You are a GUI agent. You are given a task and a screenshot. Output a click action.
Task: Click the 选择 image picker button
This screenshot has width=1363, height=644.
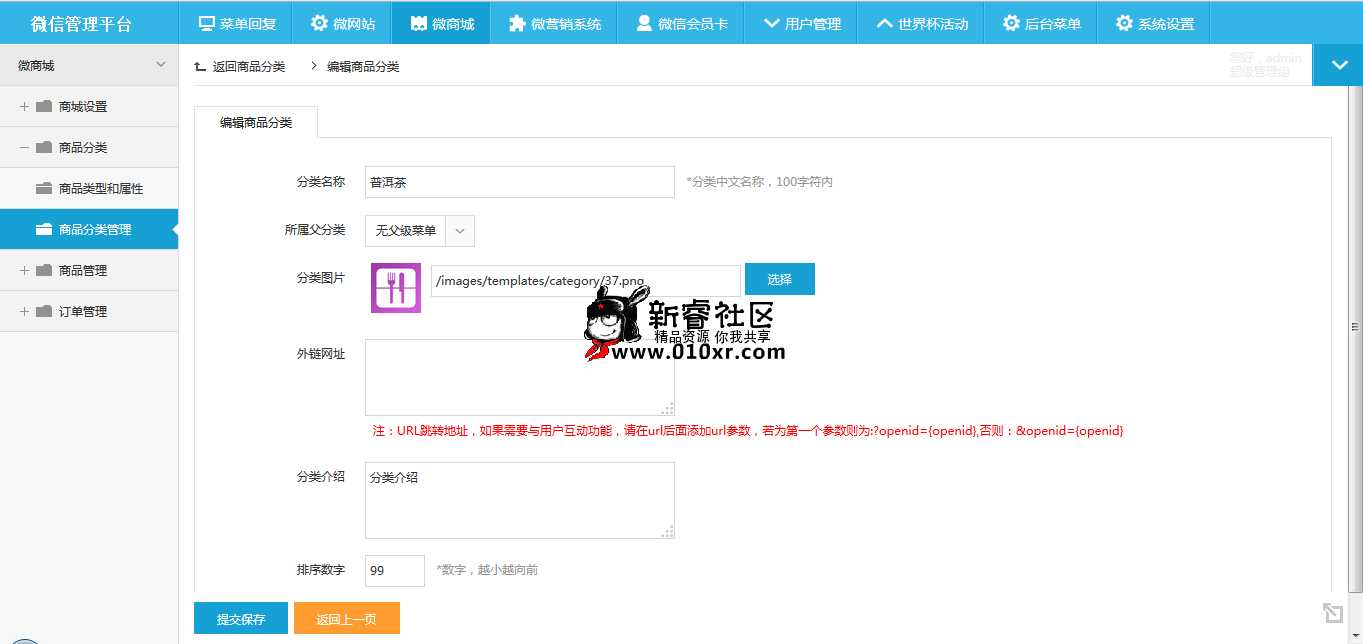click(779, 279)
